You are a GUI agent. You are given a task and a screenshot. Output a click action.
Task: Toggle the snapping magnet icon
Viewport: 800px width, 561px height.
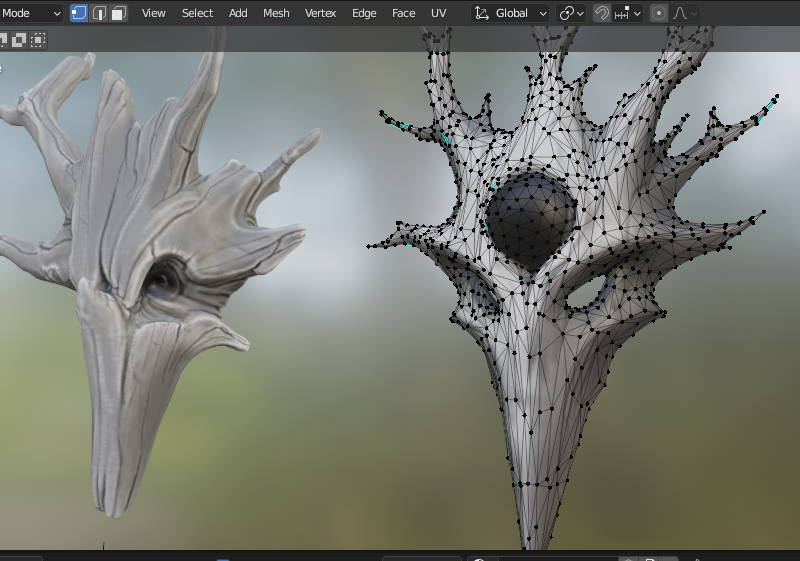[x=602, y=13]
